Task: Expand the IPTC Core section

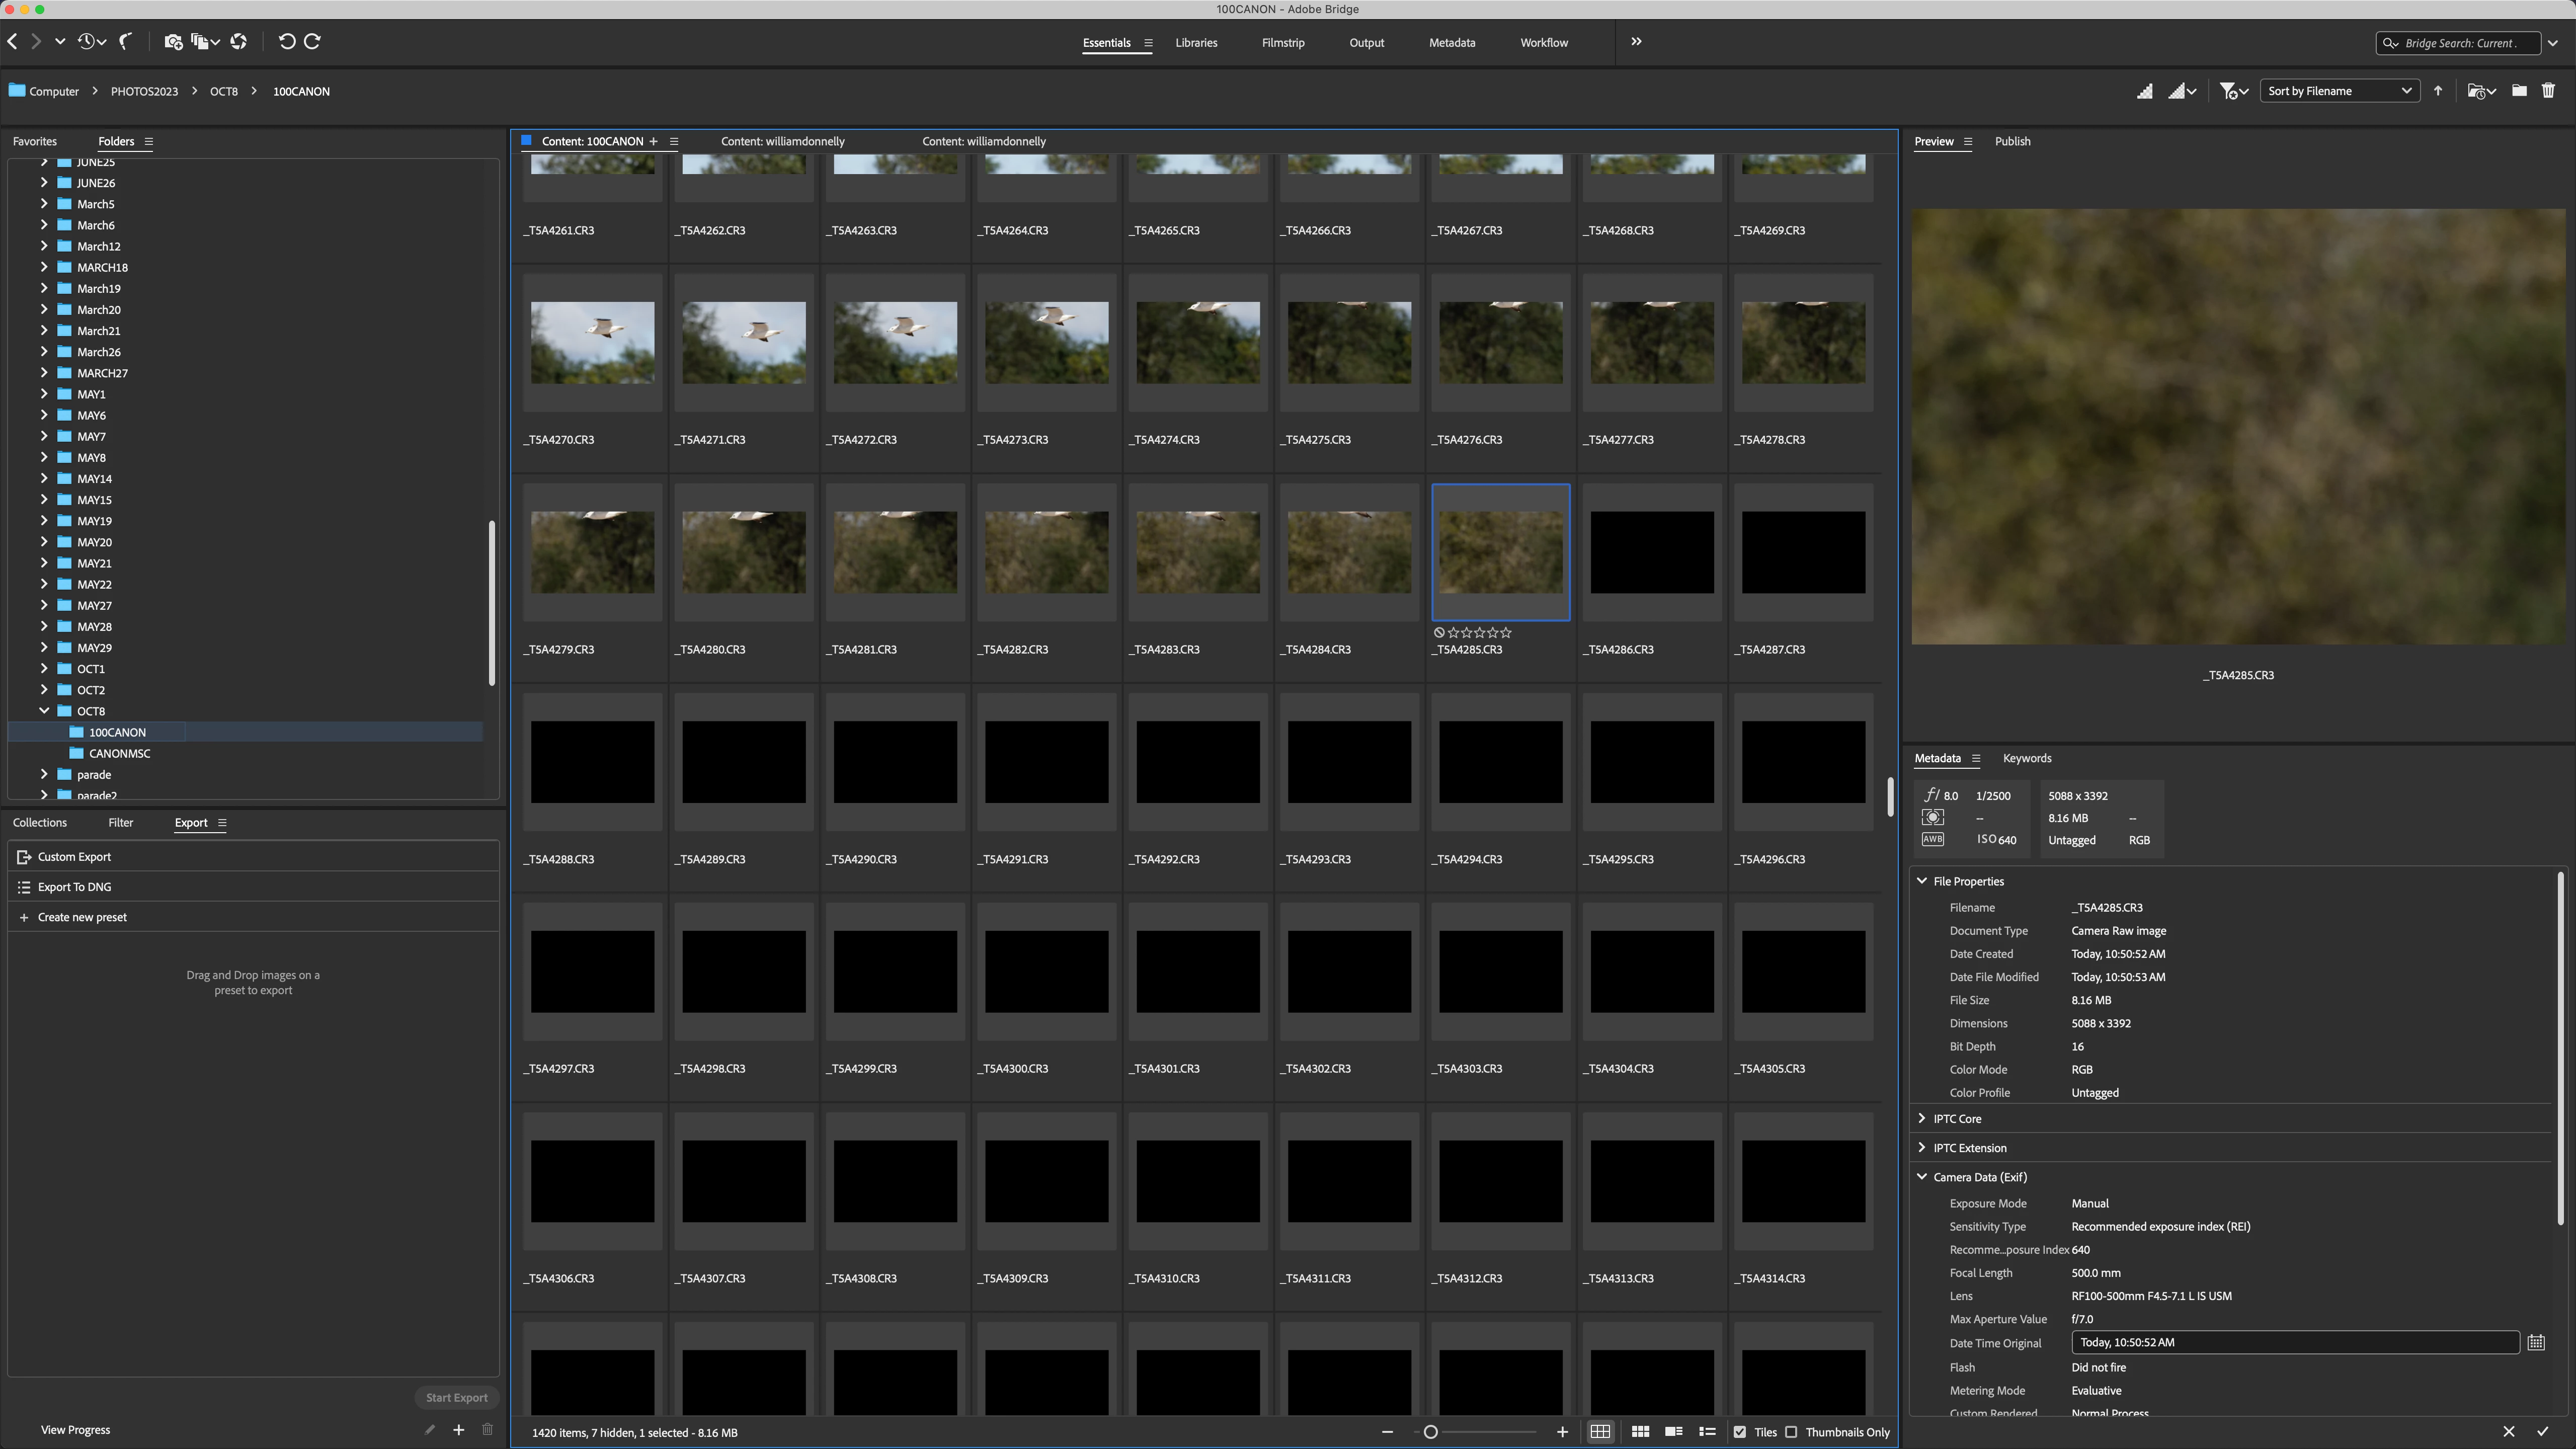Action: [1922, 1118]
